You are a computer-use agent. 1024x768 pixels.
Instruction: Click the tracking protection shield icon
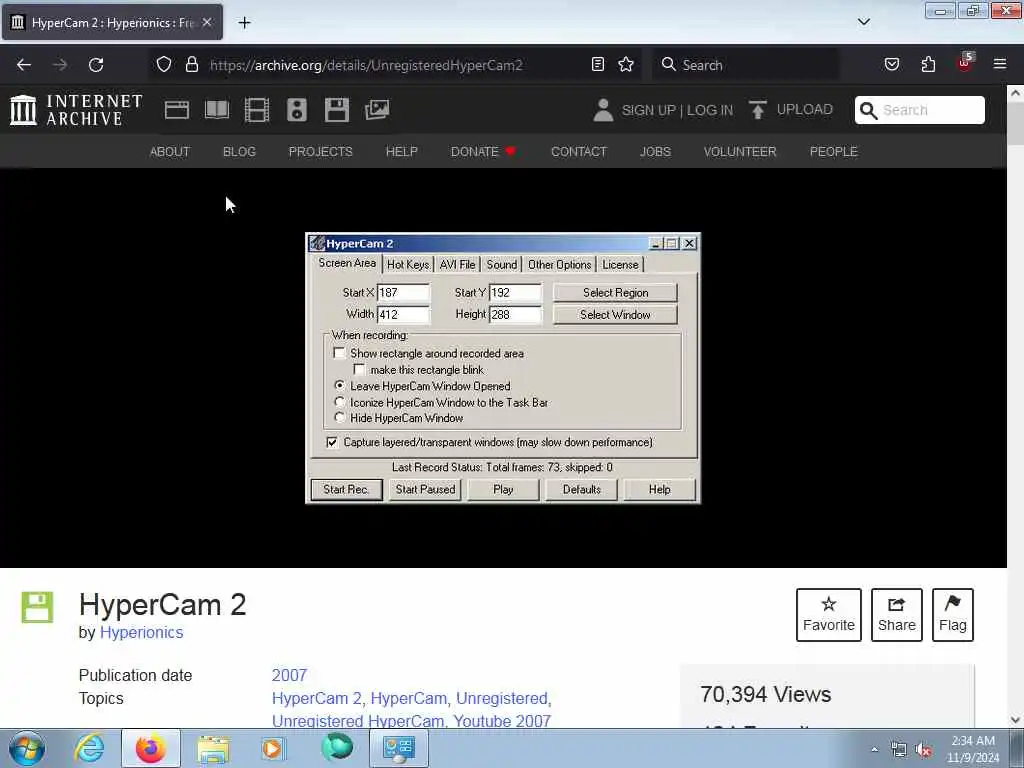coord(164,64)
